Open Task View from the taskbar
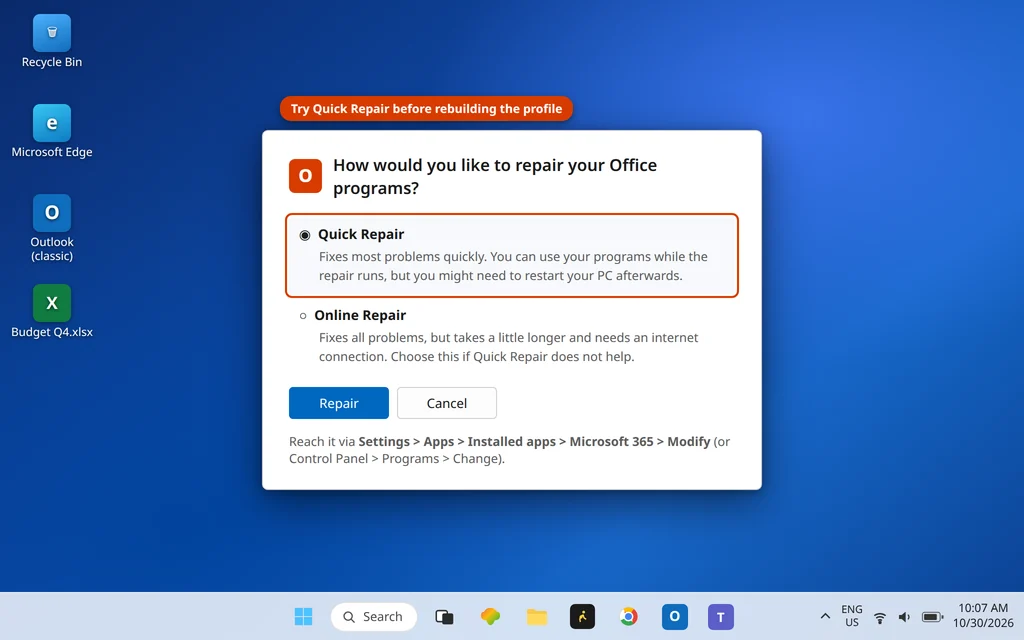 [444, 616]
